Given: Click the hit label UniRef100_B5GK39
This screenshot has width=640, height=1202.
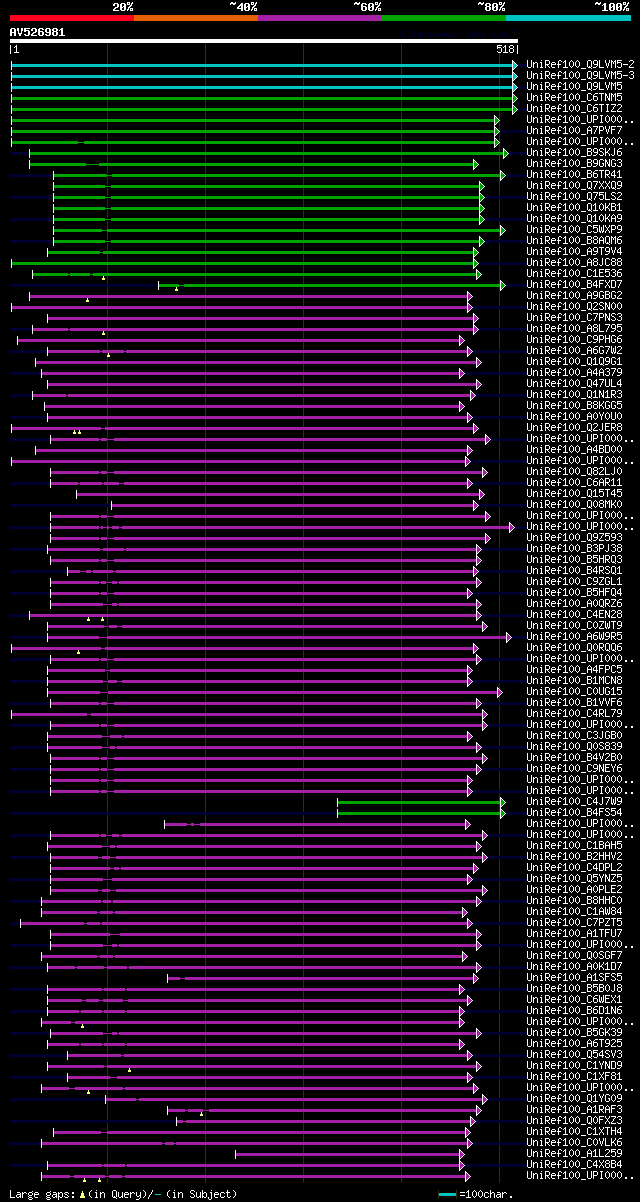Looking at the screenshot, I should (575, 1032).
